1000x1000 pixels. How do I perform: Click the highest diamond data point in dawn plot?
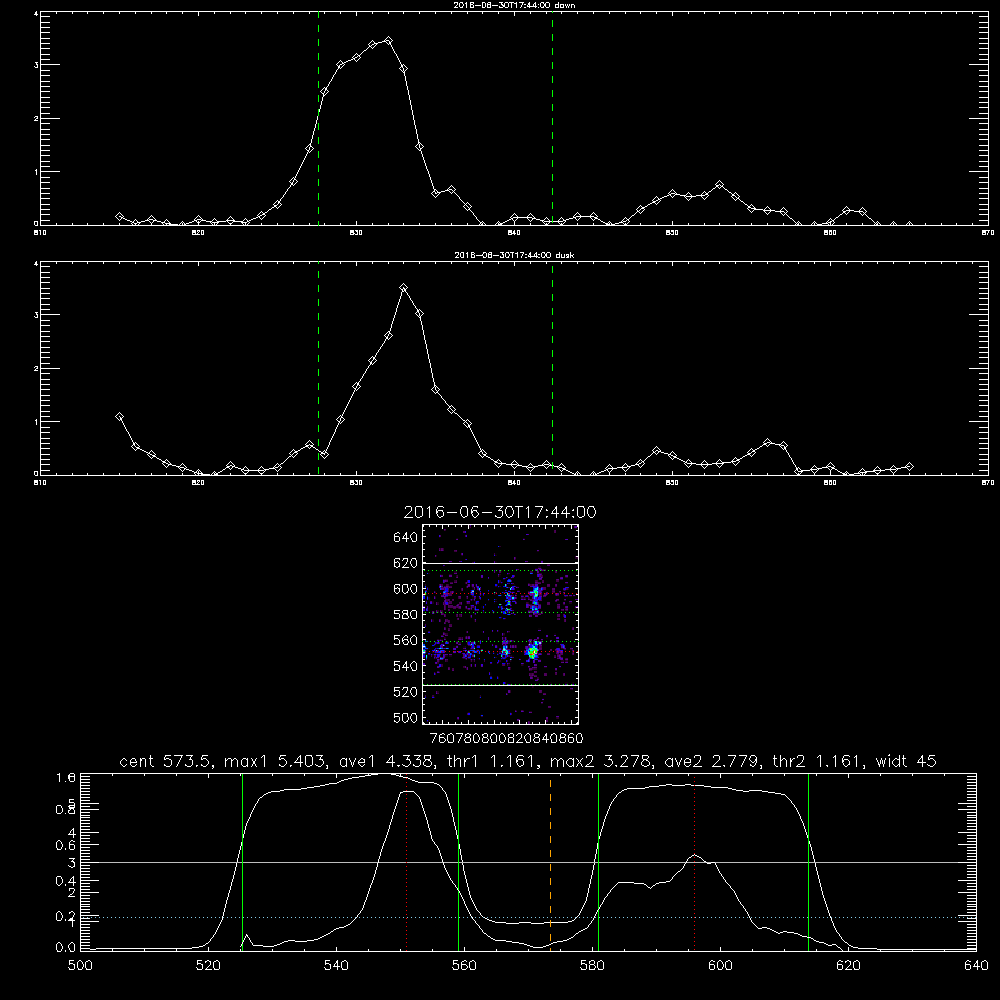388,41
